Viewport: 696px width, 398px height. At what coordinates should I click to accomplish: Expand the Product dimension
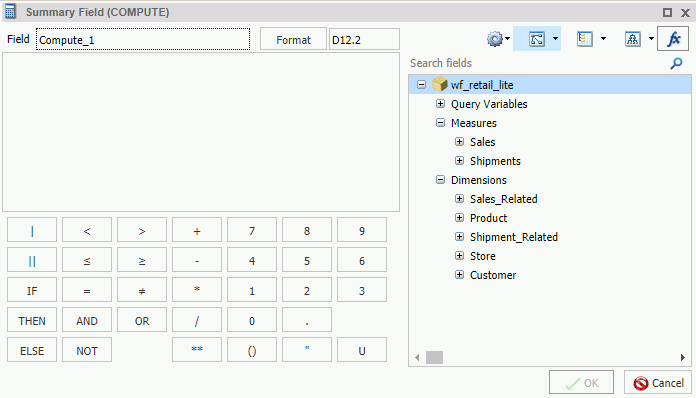pos(459,218)
